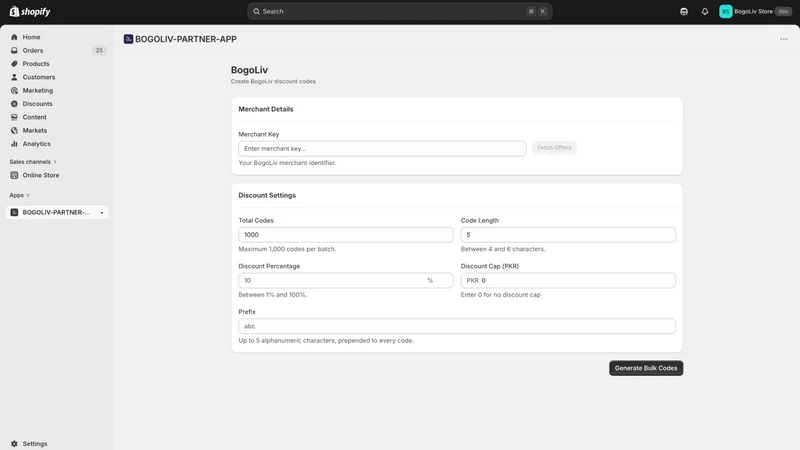Image resolution: width=800 pixels, height=450 pixels.
Task: Expand the Sales channels section
Action: pyautogui.click(x=33, y=162)
